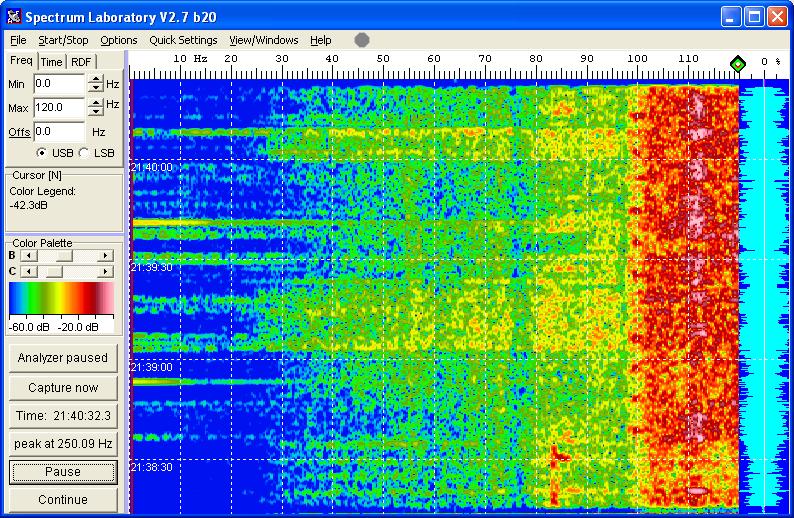This screenshot has height=518, width=794.
Task: Click the Offs frequency input field
Action: 58,131
